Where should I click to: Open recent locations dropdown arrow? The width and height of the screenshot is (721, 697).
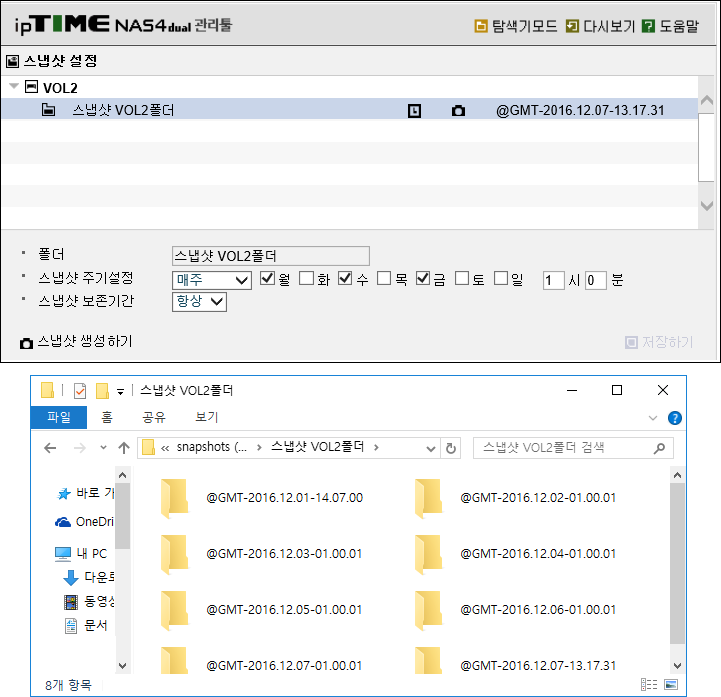coord(103,448)
